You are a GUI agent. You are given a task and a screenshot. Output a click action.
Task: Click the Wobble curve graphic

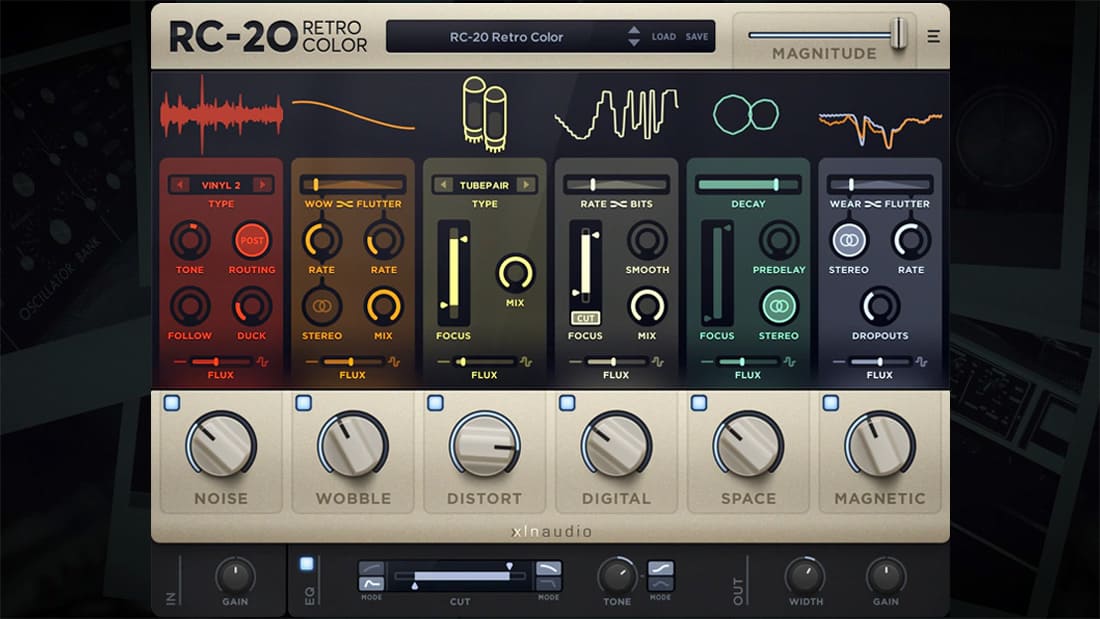(x=353, y=114)
